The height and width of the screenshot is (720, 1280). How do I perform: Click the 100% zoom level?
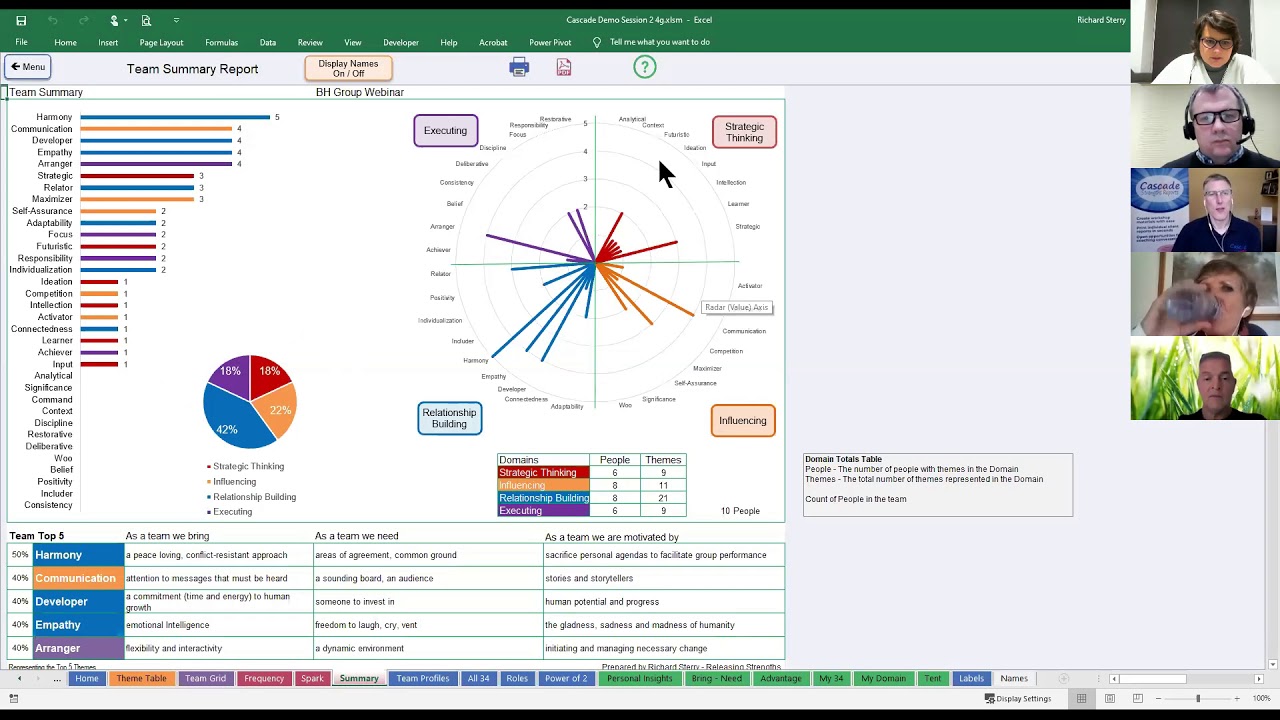click(x=1262, y=699)
